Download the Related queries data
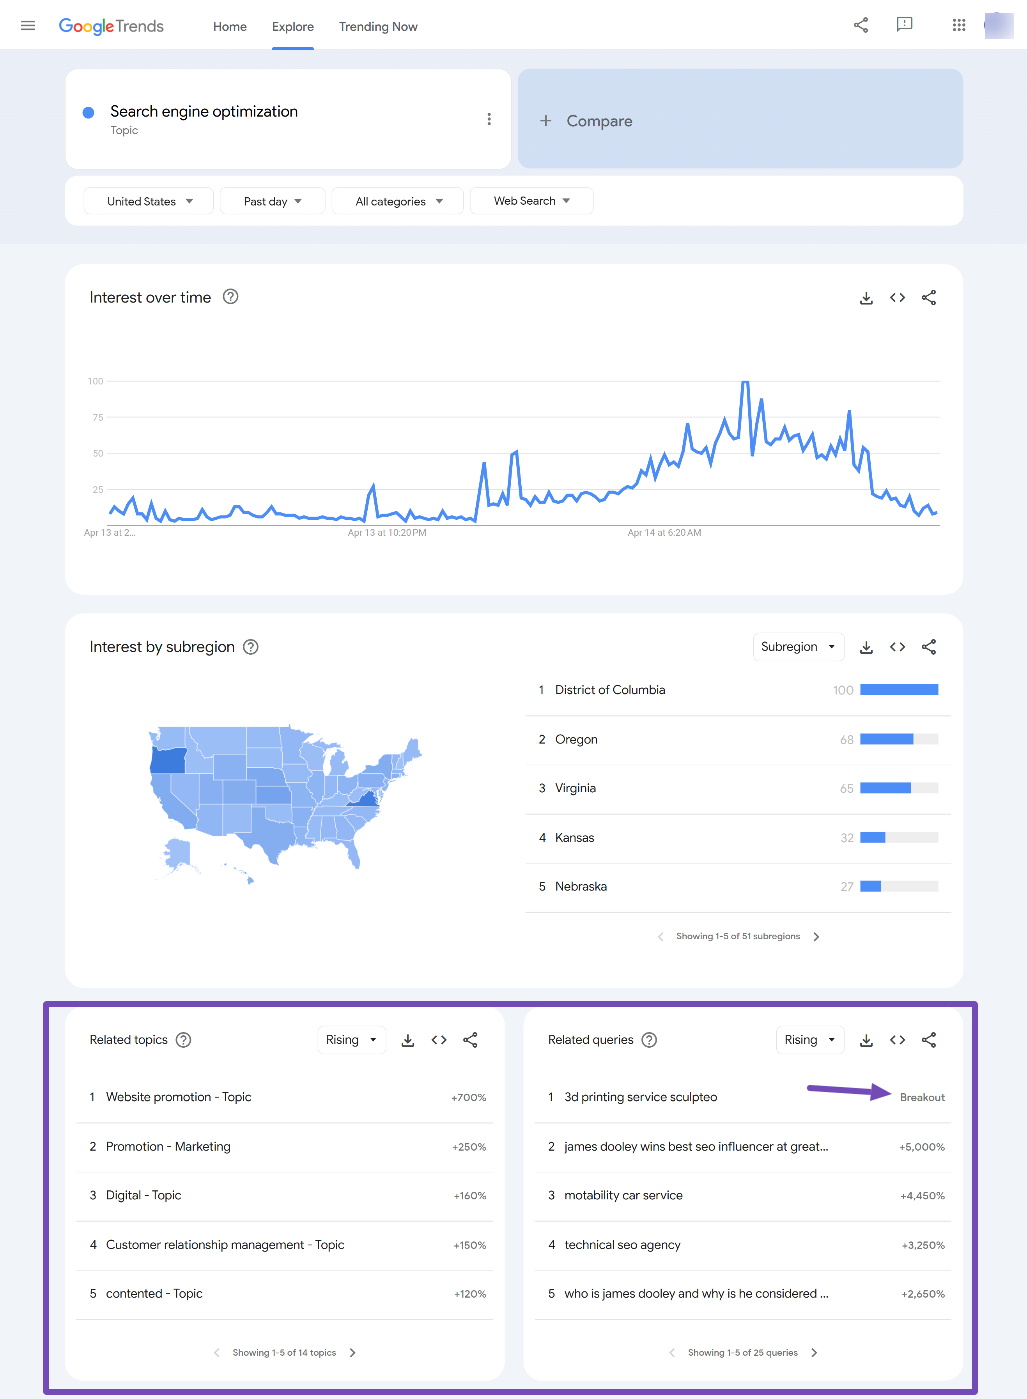Screen dimensions: 1027x1399 866,1040
